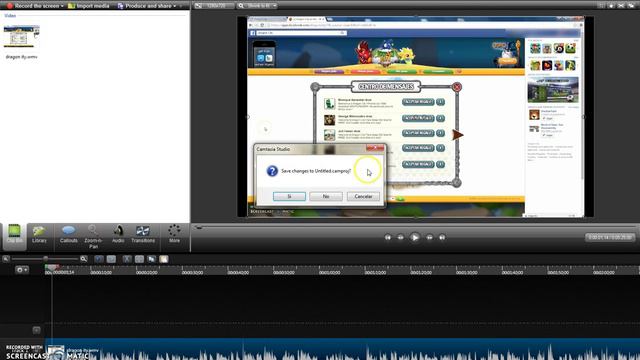Click the full screen icon in the preview toolbar
This screenshot has width=640, height=360.
click(x=621, y=6)
